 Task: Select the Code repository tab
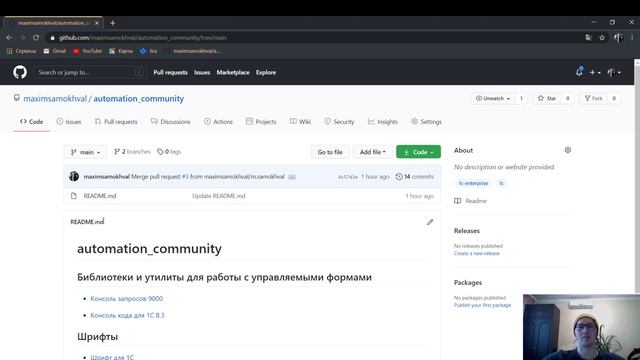31,122
